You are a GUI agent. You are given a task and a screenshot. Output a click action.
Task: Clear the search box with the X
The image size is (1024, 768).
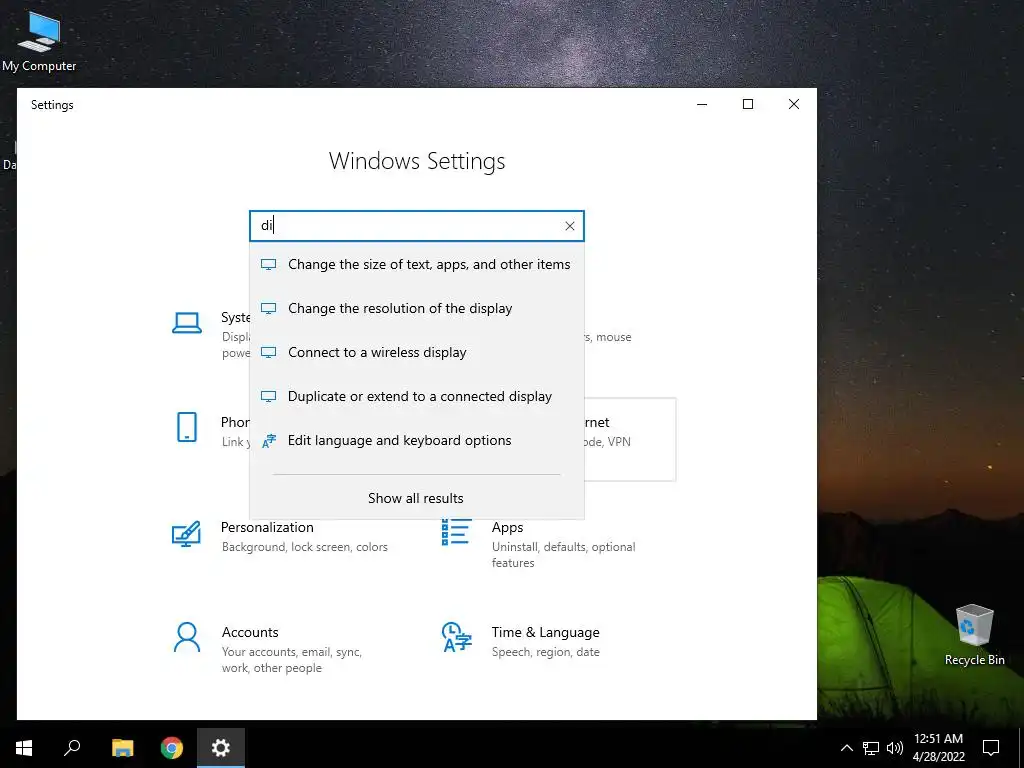tap(569, 226)
